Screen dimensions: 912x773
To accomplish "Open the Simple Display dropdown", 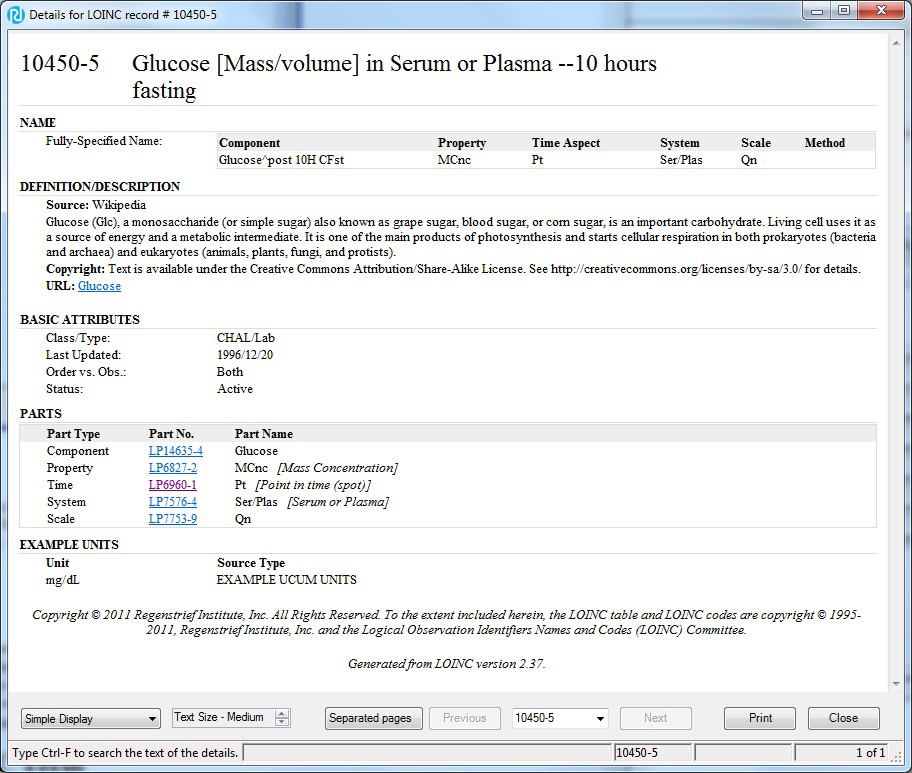I will [90, 719].
